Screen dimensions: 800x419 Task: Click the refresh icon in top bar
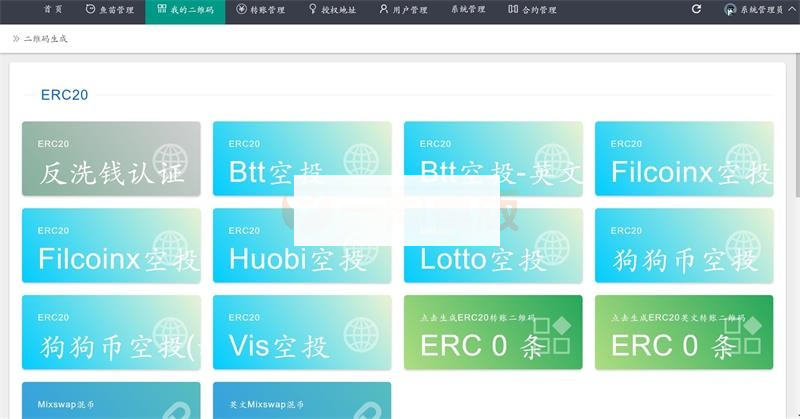click(696, 9)
